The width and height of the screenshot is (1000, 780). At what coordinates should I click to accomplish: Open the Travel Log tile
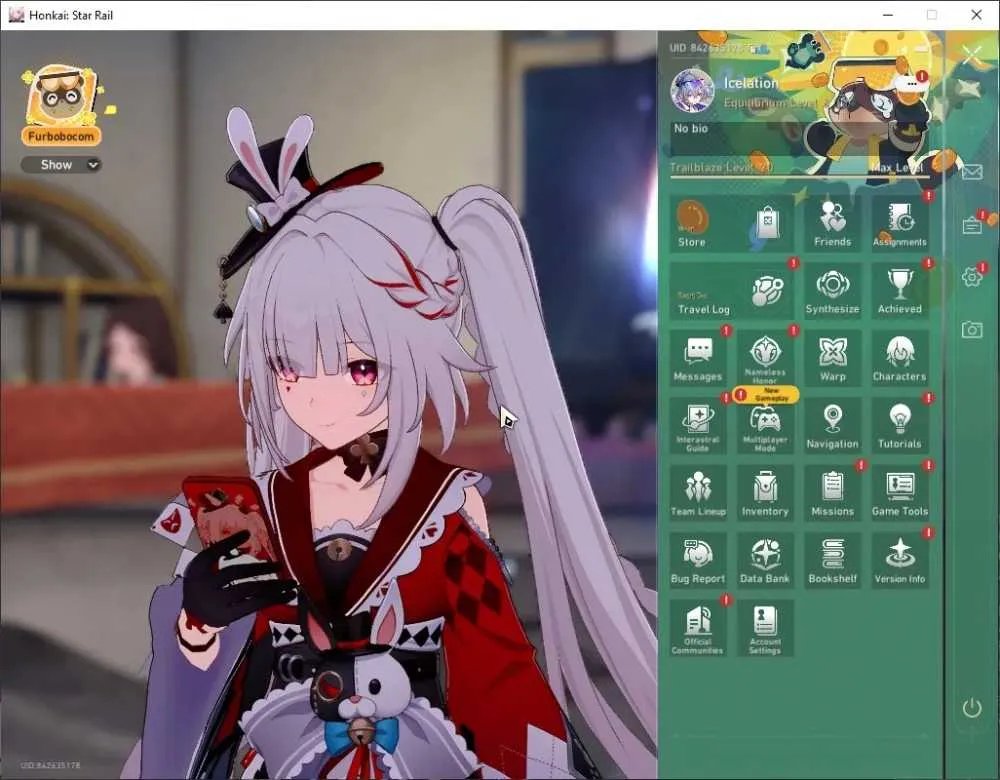click(x=732, y=290)
